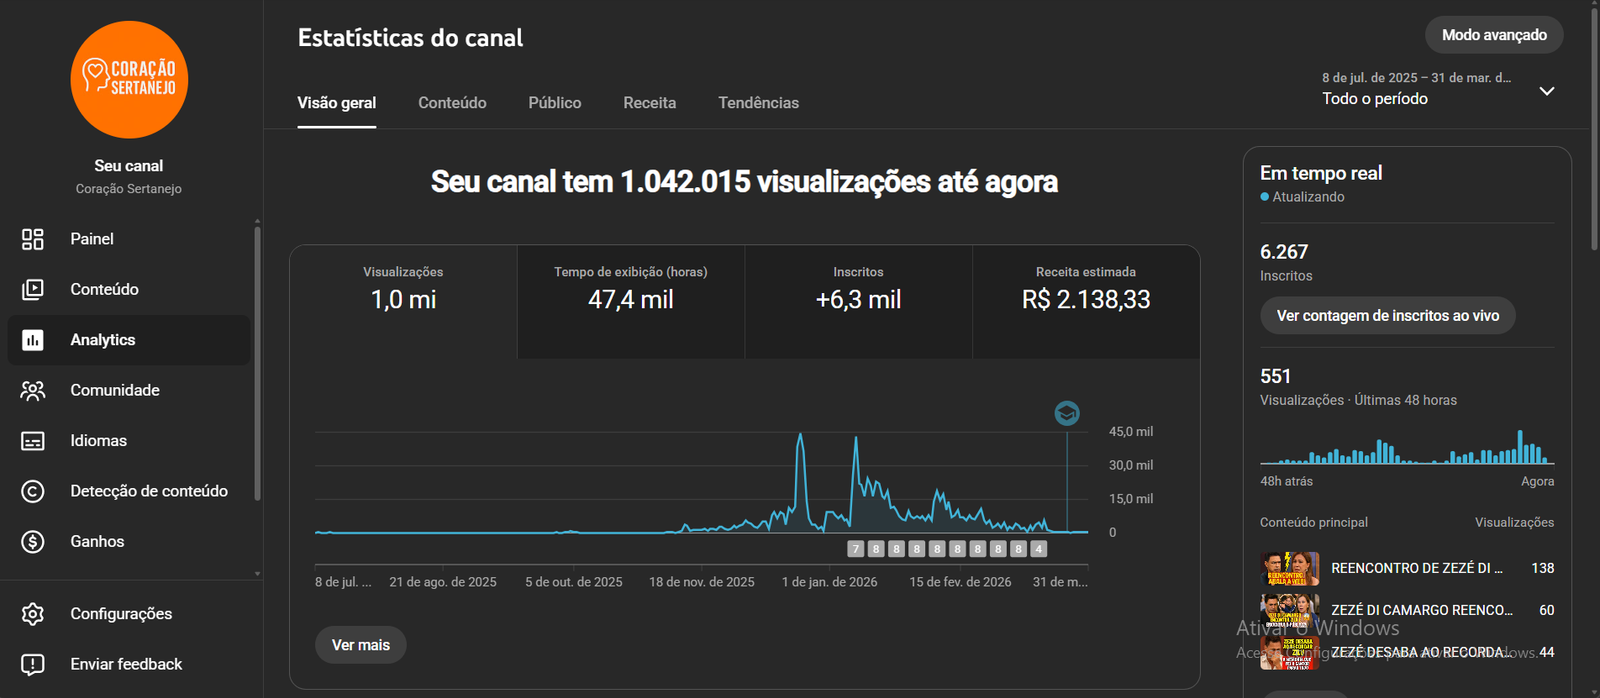The width and height of the screenshot is (1600, 698).
Task: Open Detecção de conteúdo copyright icon
Action: click(33, 491)
